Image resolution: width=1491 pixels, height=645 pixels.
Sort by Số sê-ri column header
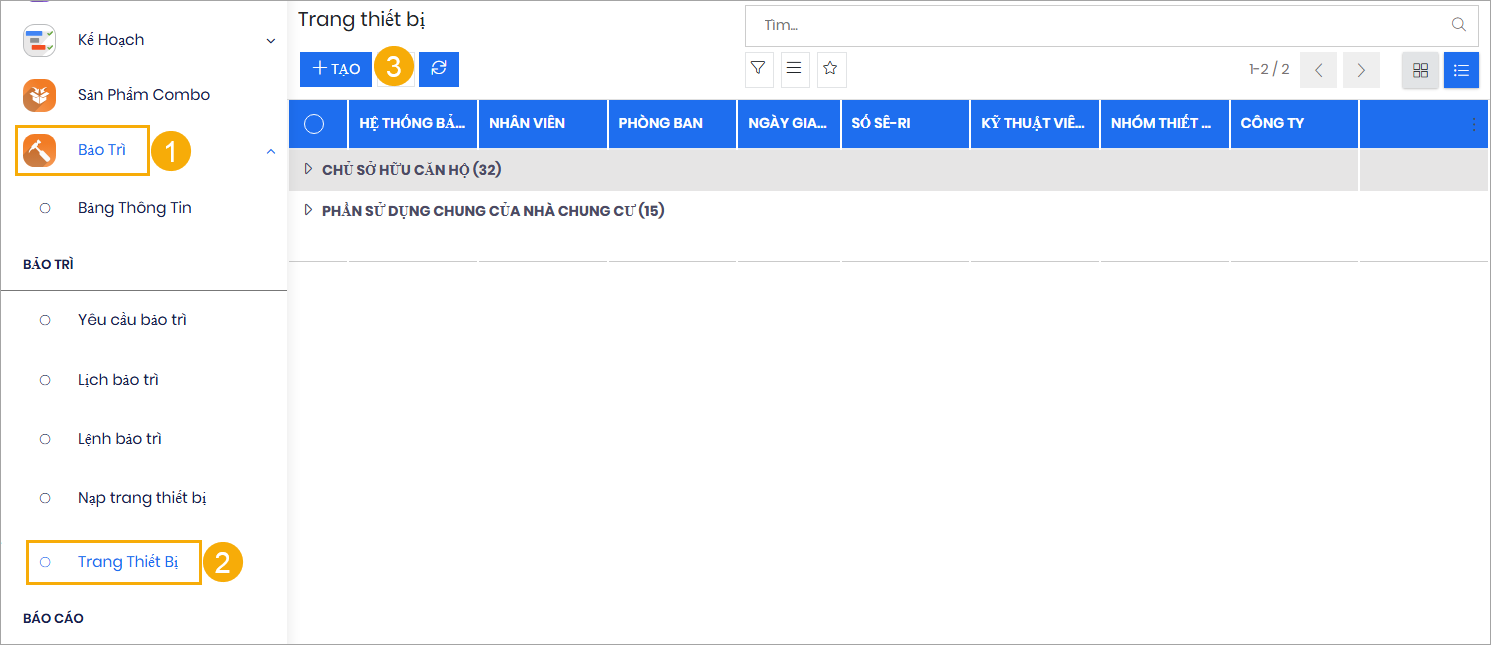[x=906, y=124]
